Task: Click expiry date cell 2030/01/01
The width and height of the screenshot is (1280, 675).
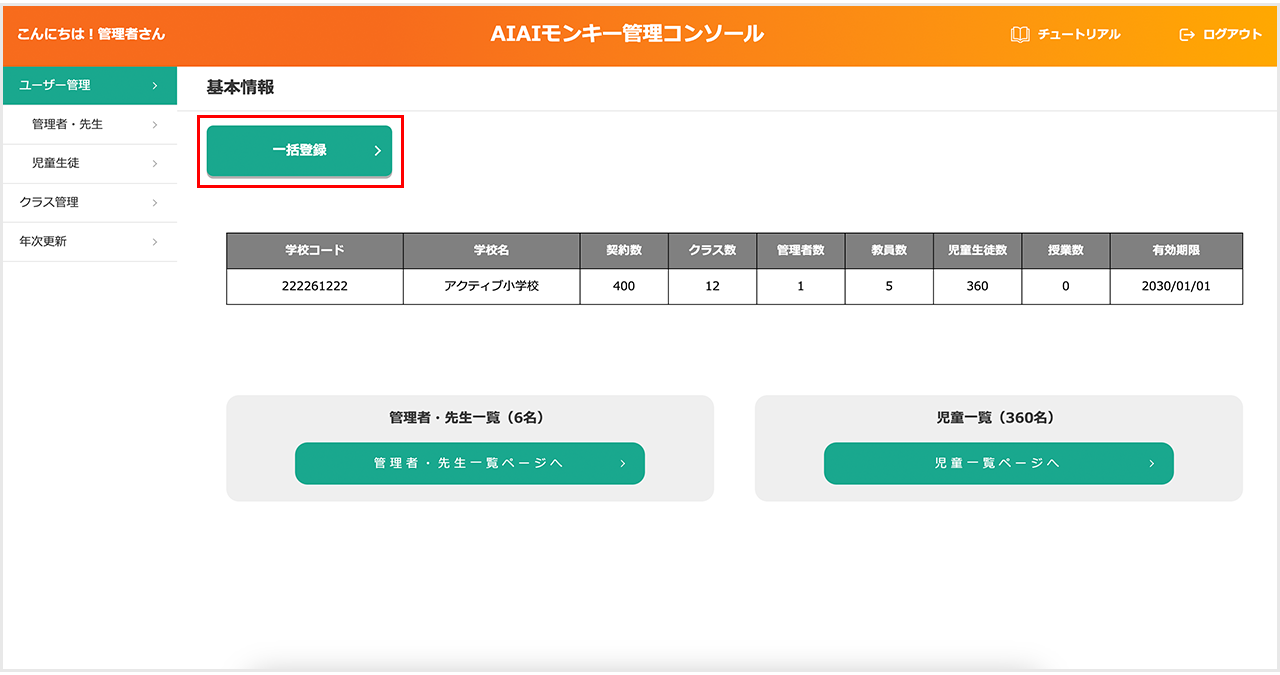Action: click(x=1175, y=286)
